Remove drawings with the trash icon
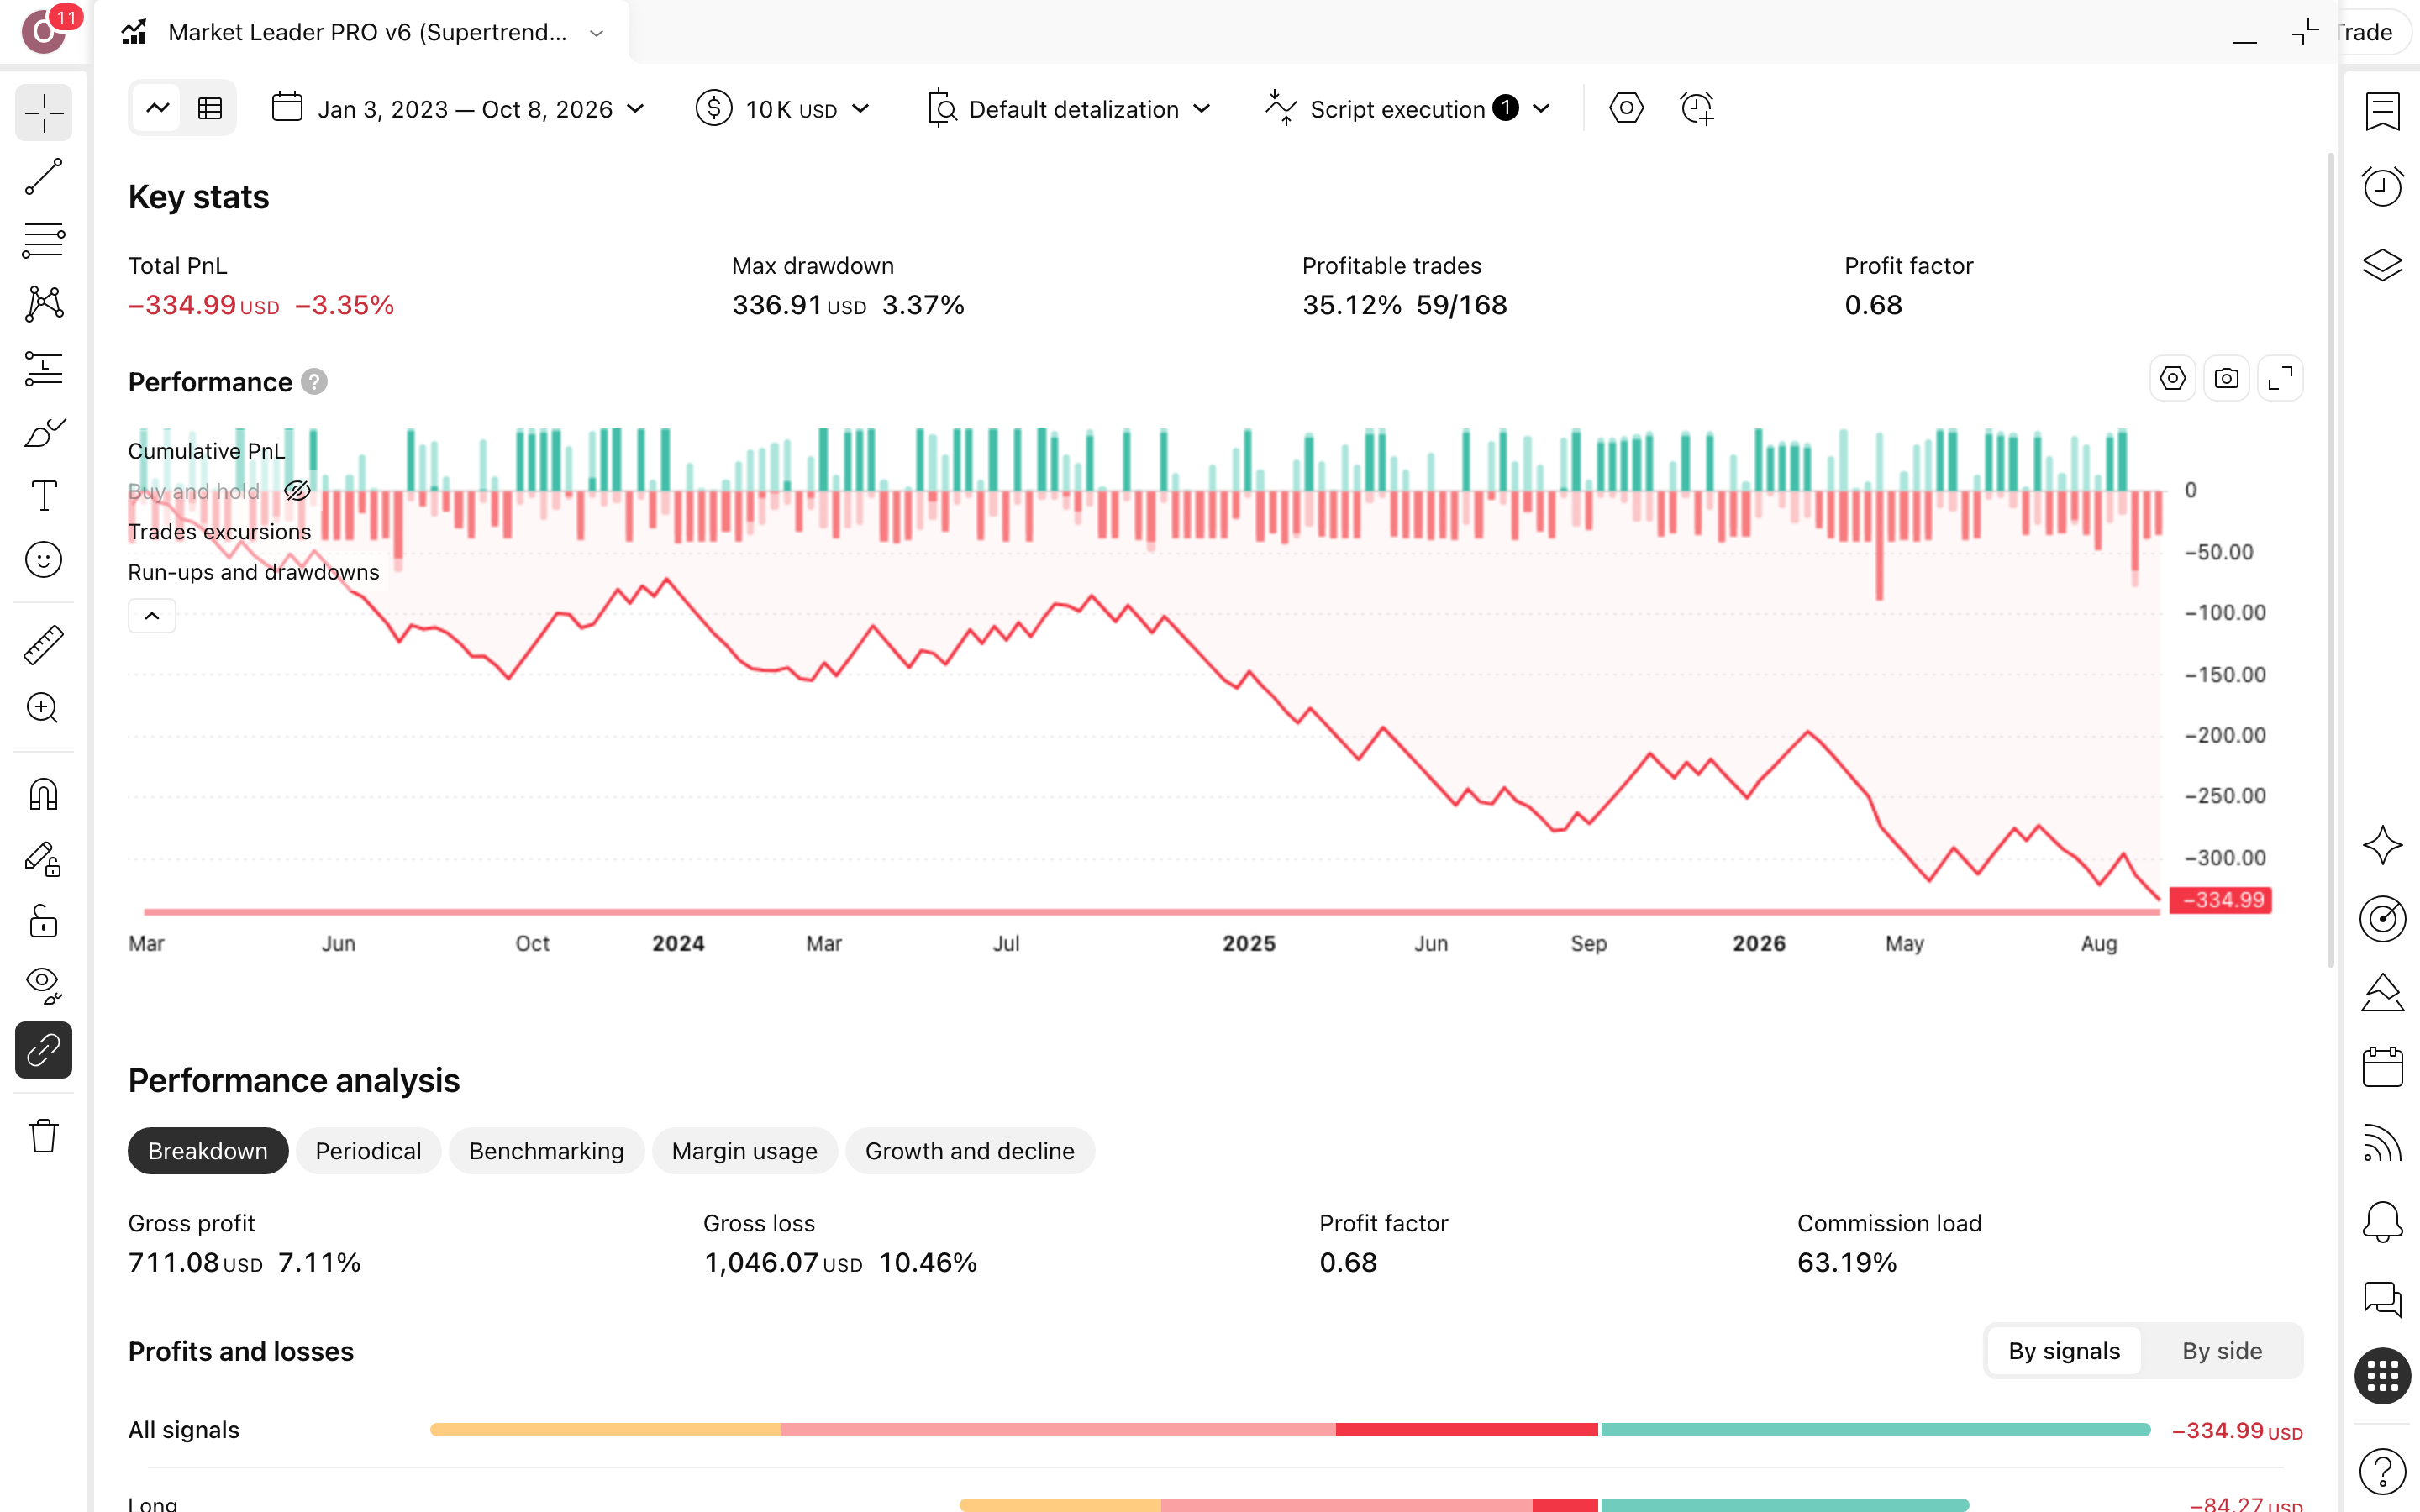This screenshot has height=1512, width=2420. point(43,1136)
